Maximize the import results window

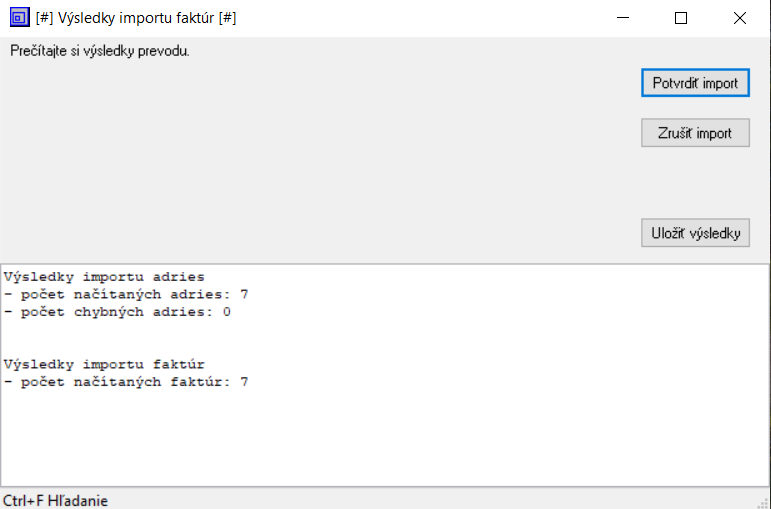(681, 18)
